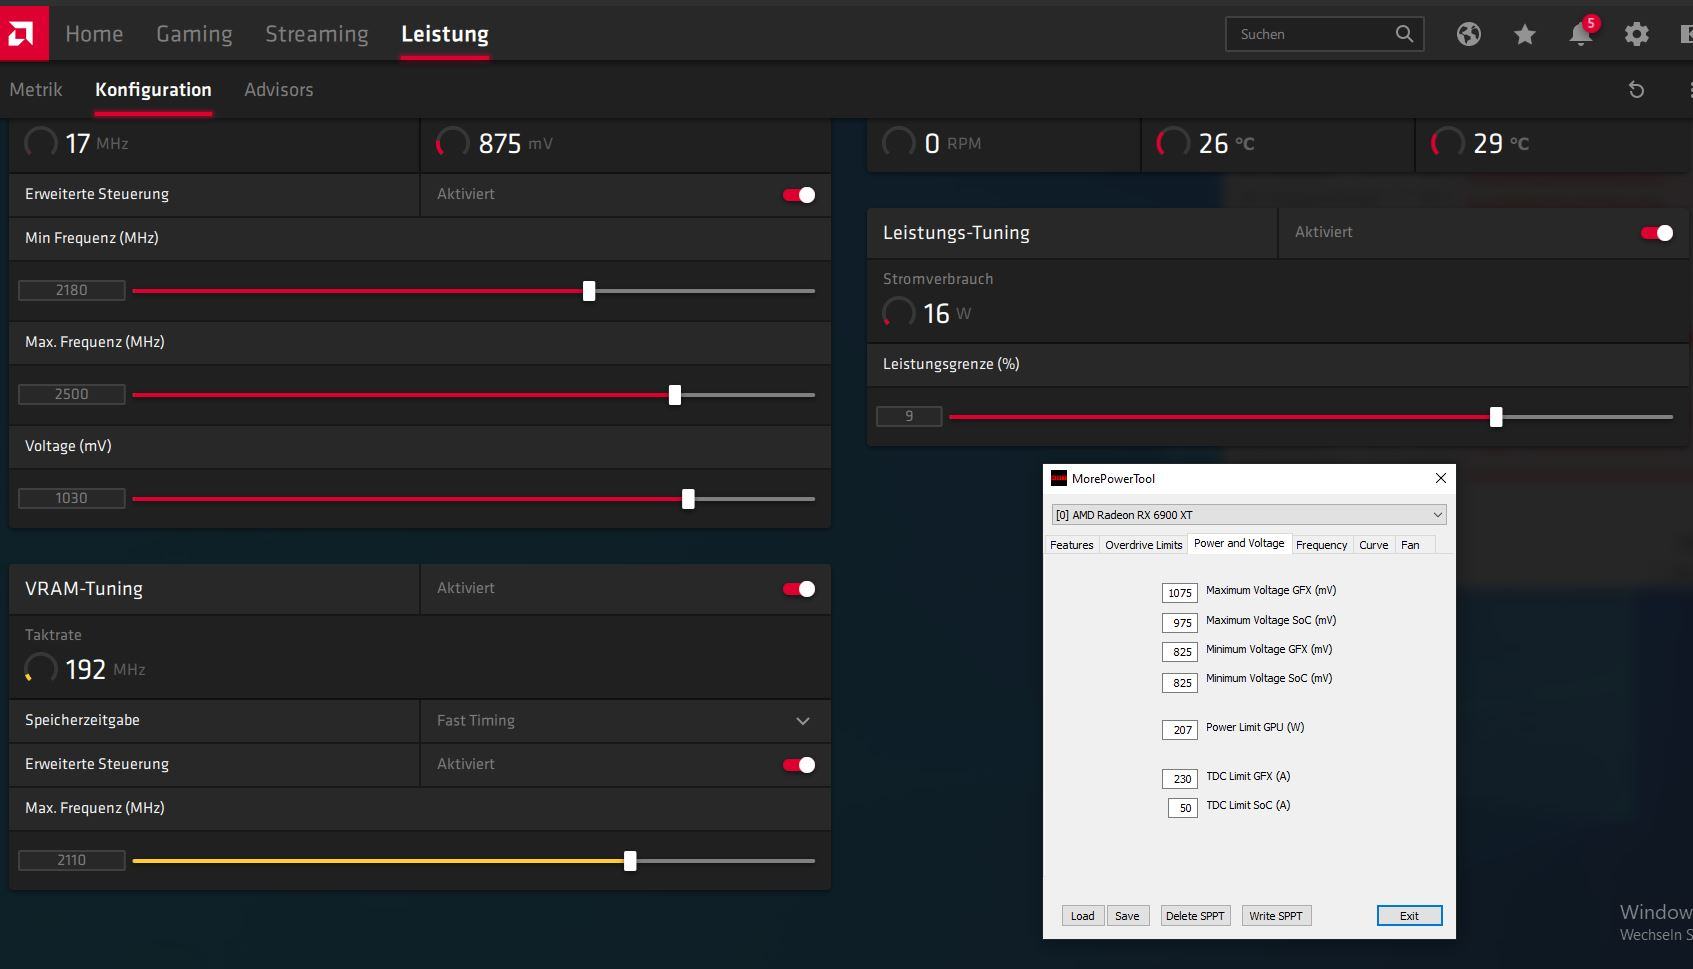
Task: Click the search magnifier icon
Action: tap(1404, 34)
